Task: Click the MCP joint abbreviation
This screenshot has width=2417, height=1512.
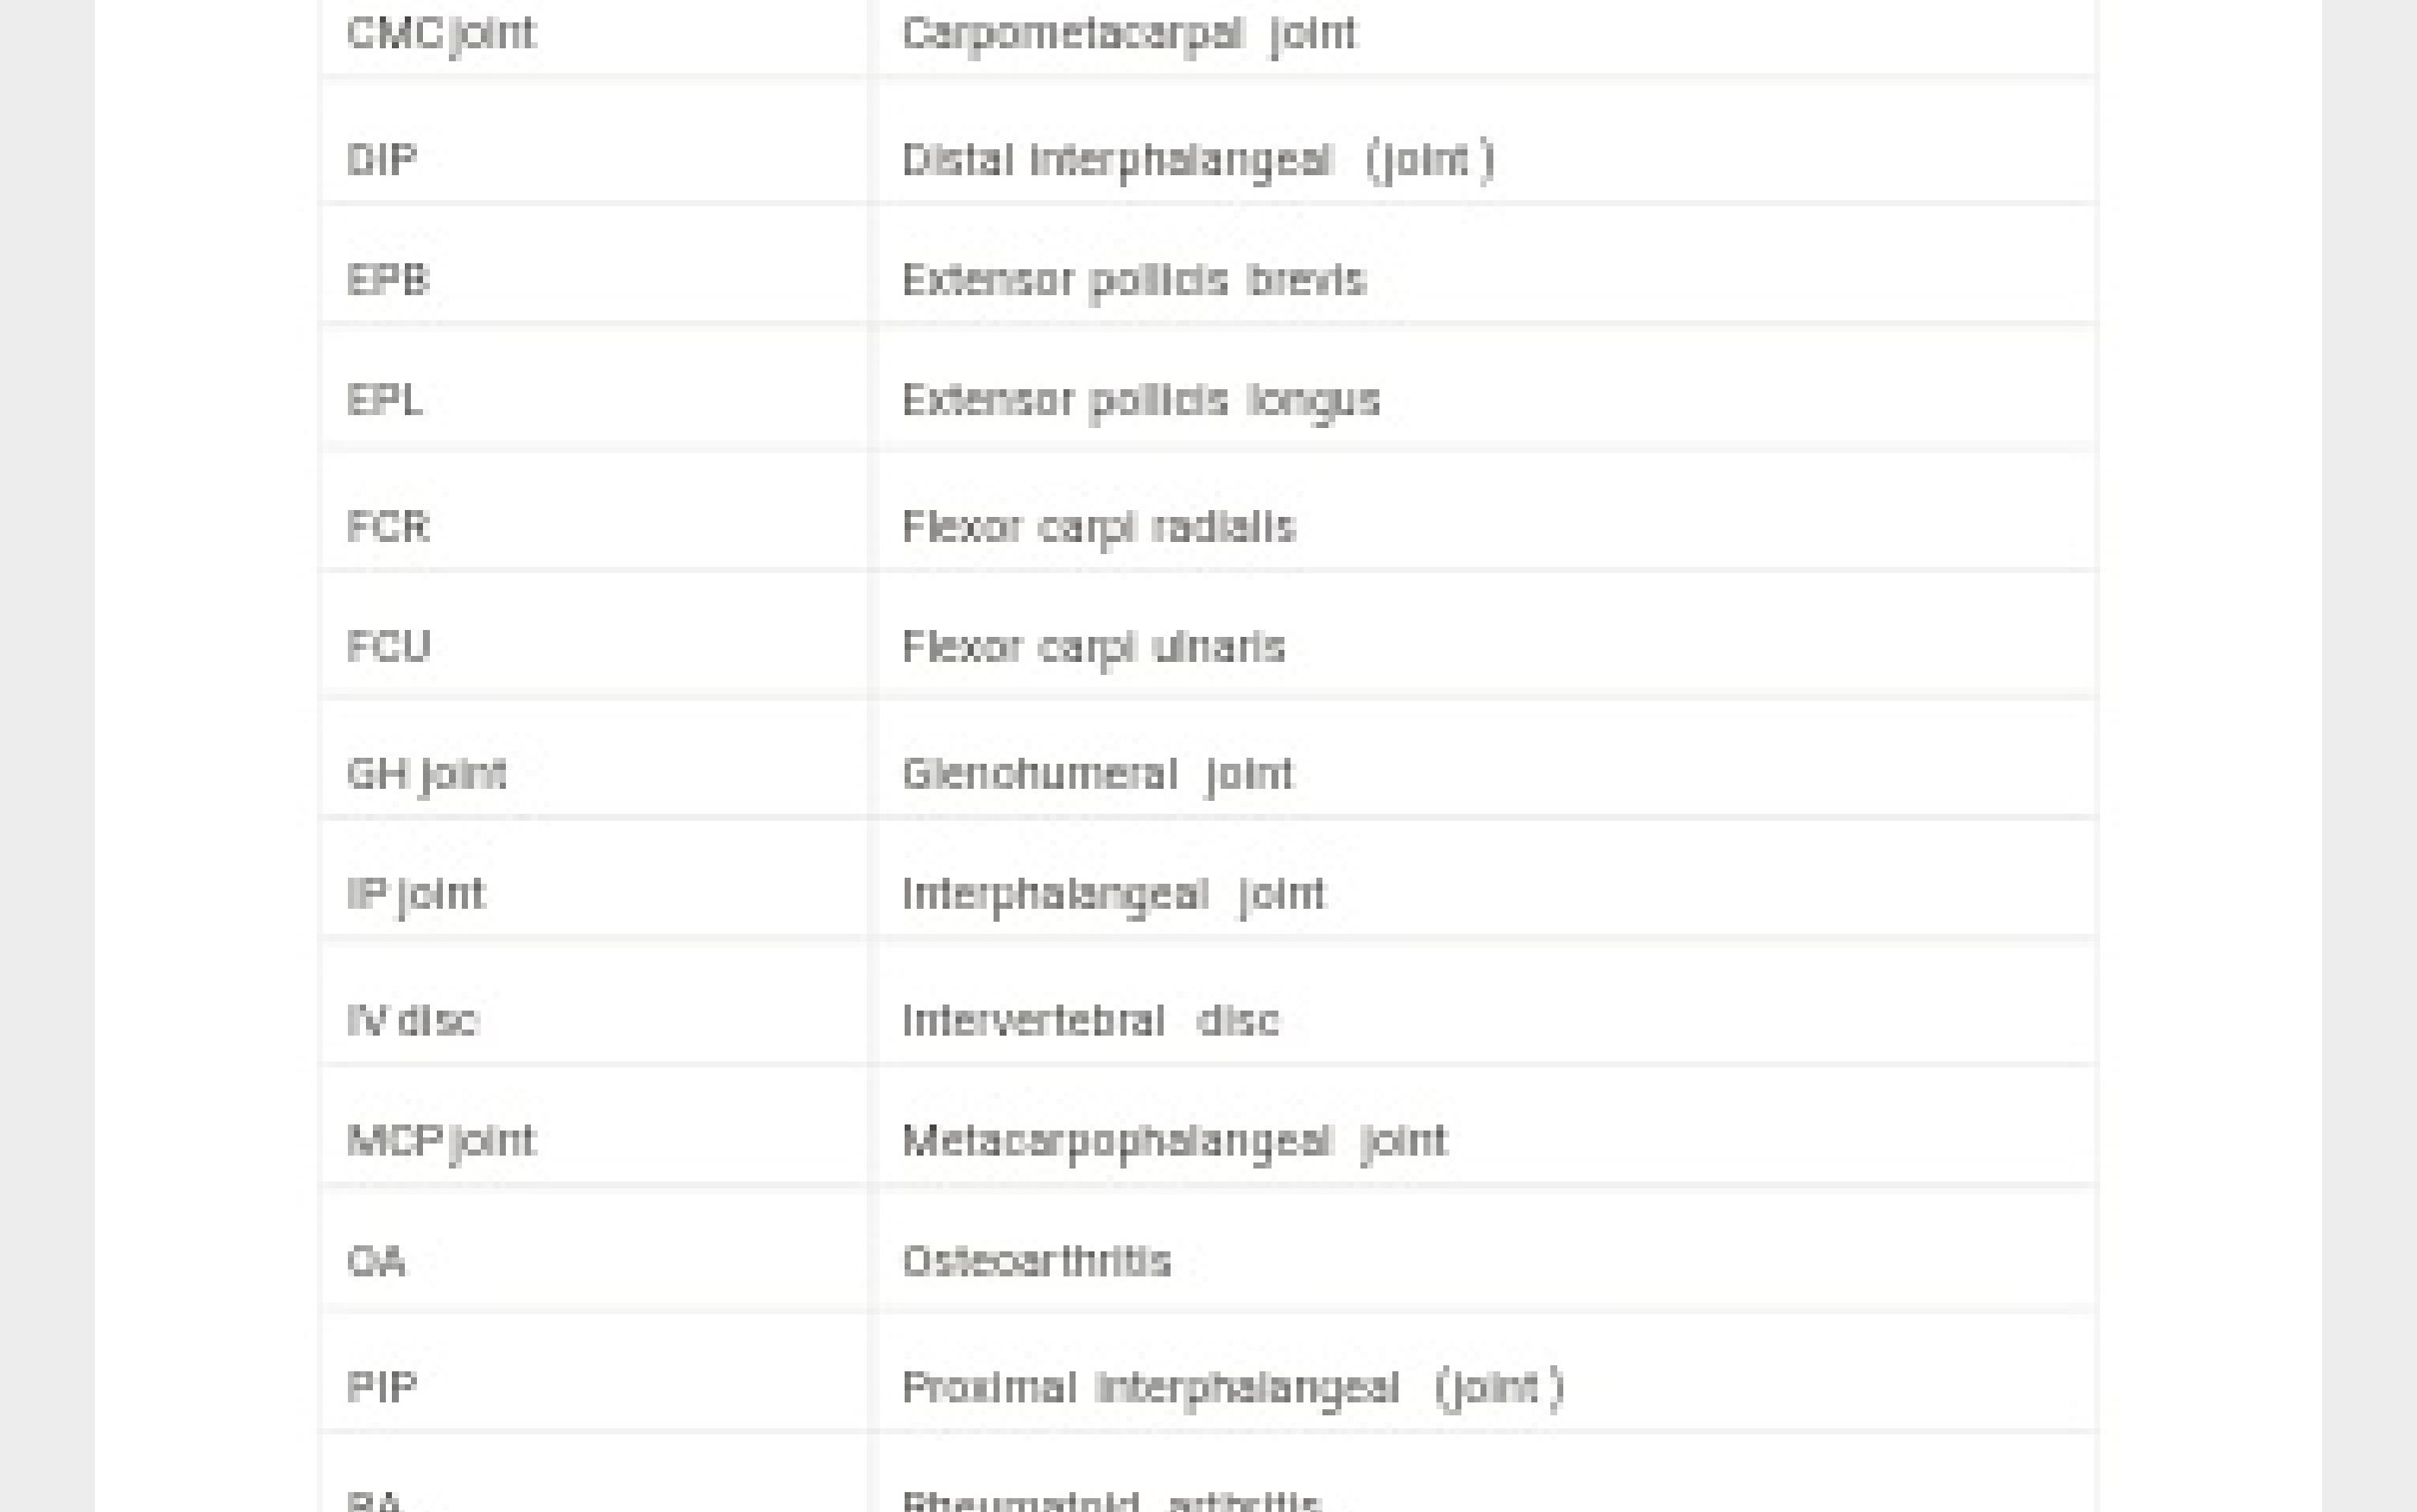Action: 441,1141
